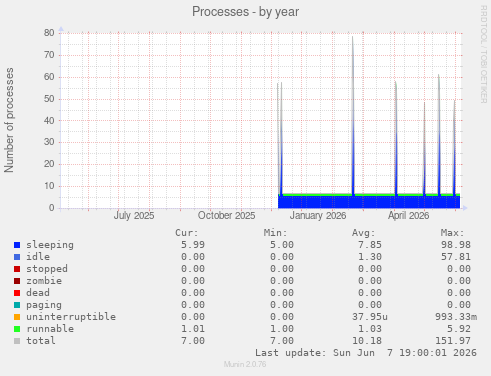Click the total legend color swatch
This screenshot has height=376, width=491.
point(17,341)
